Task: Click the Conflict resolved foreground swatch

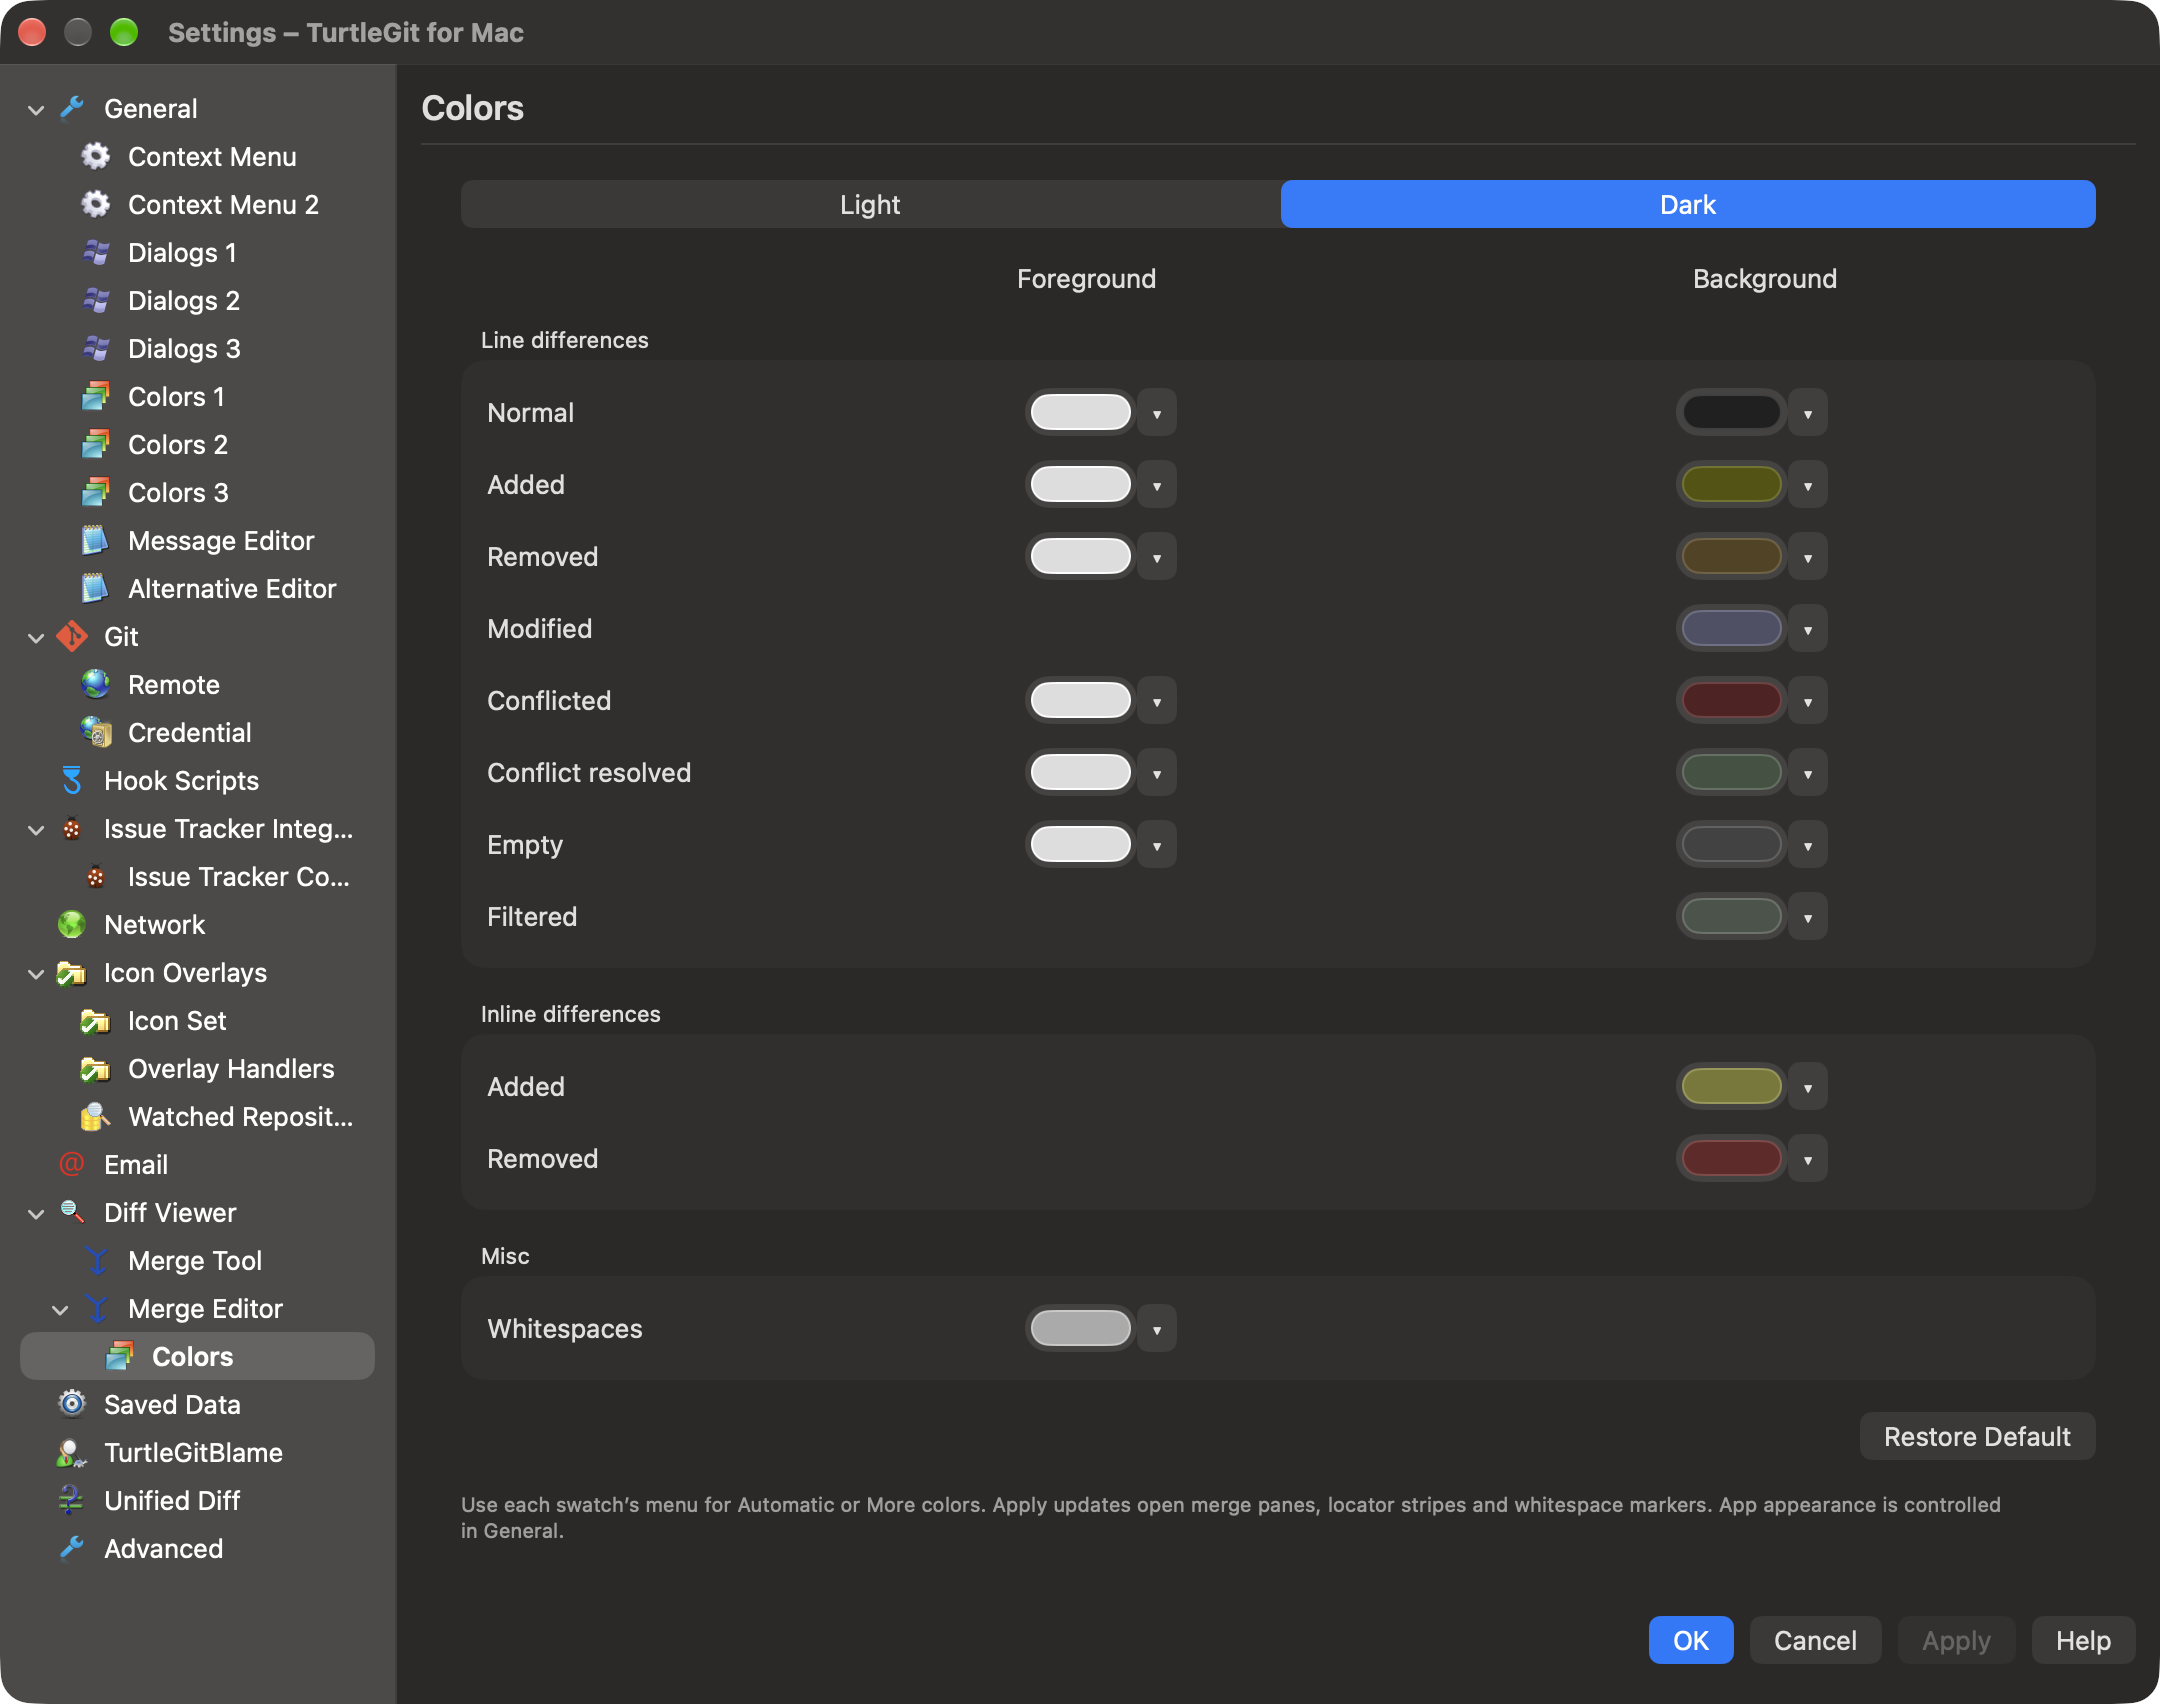Action: pos(1080,773)
